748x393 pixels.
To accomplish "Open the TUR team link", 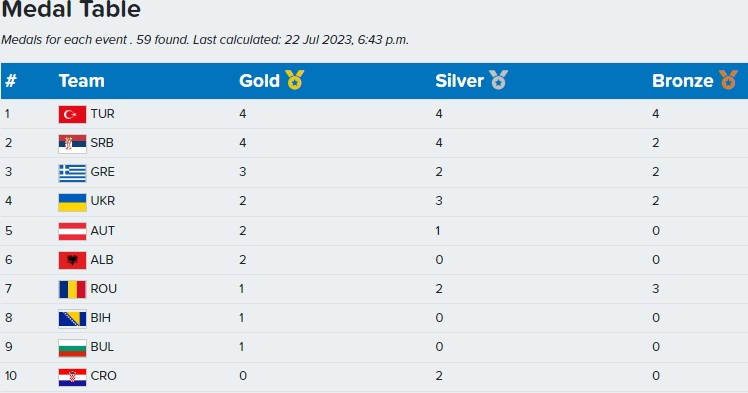I will (x=103, y=114).
